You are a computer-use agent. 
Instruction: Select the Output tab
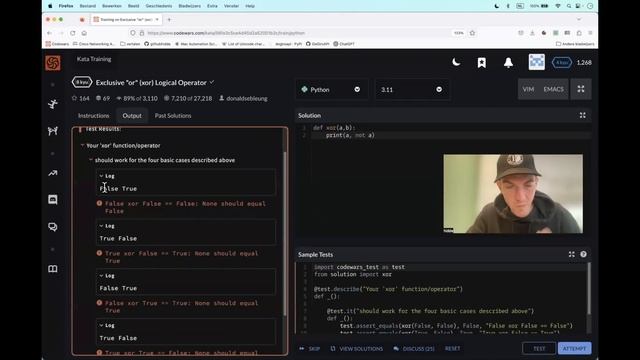click(x=132, y=116)
